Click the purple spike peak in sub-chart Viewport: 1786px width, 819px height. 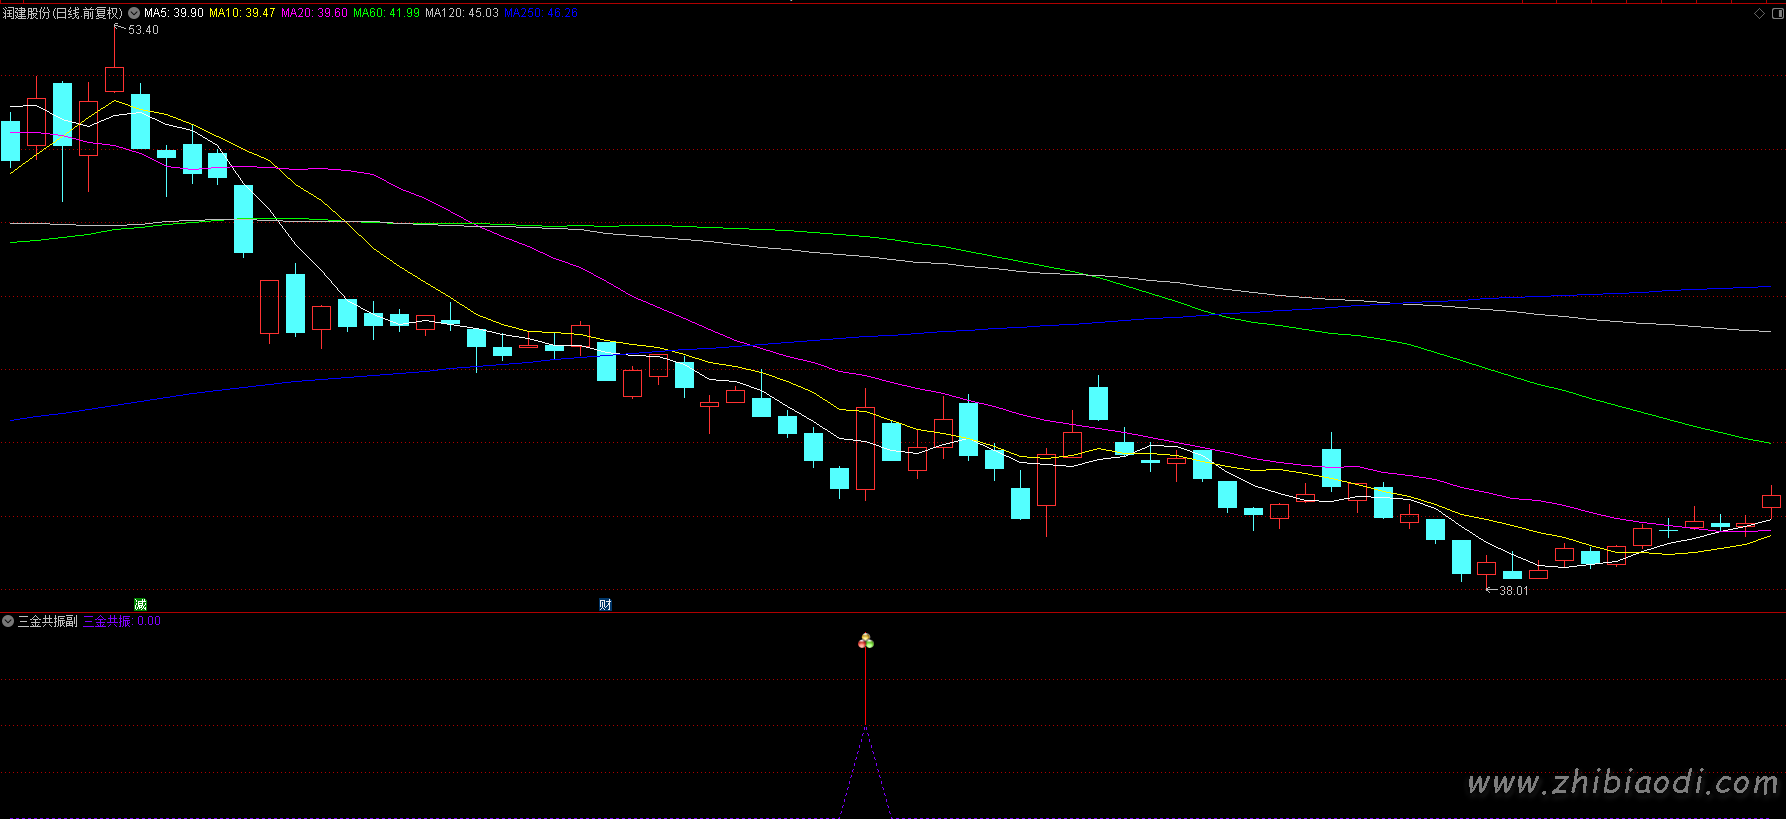(865, 727)
